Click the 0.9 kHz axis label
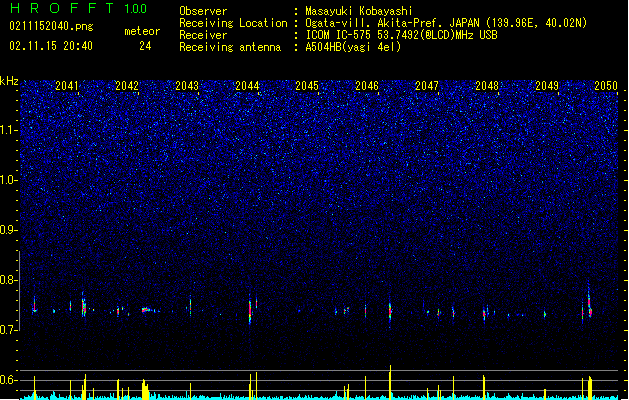The height and width of the screenshot is (400, 629). click(9, 230)
